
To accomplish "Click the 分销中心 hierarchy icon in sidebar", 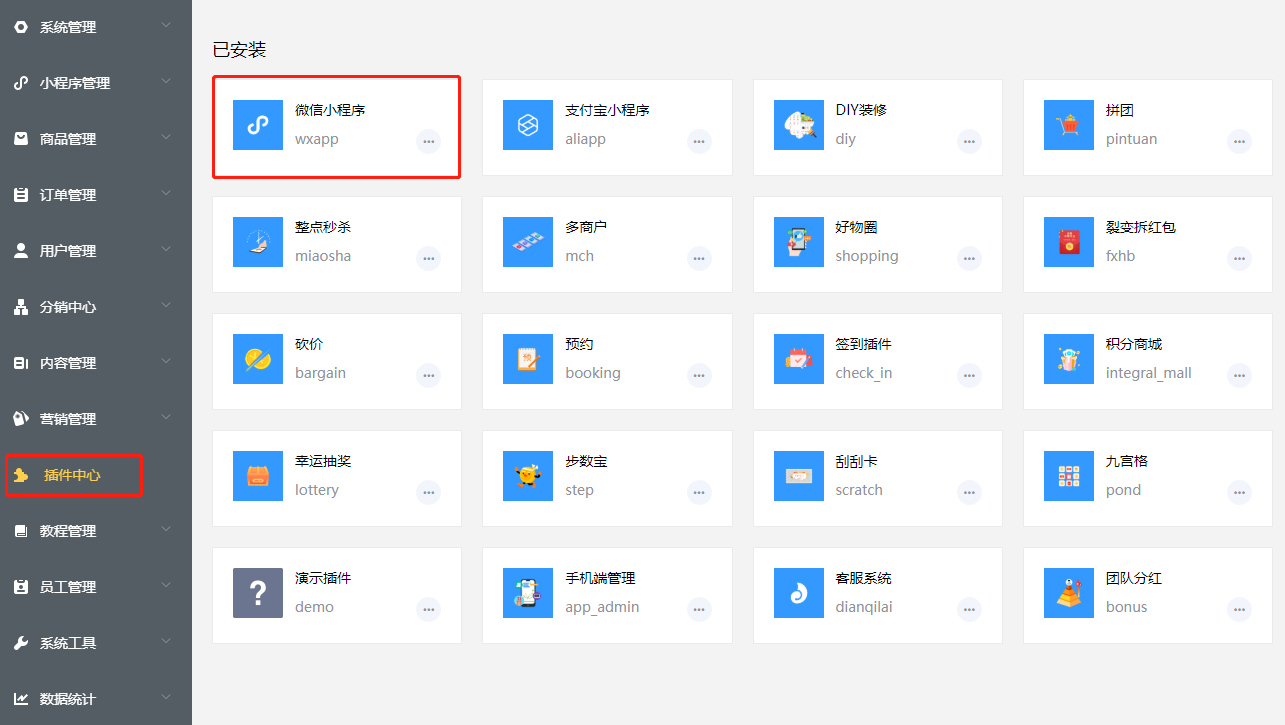I will click(21, 307).
